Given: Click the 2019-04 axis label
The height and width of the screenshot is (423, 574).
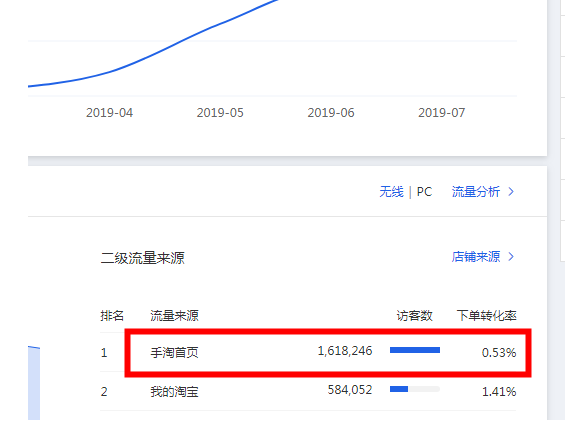Looking at the screenshot, I should [x=109, y=113].
